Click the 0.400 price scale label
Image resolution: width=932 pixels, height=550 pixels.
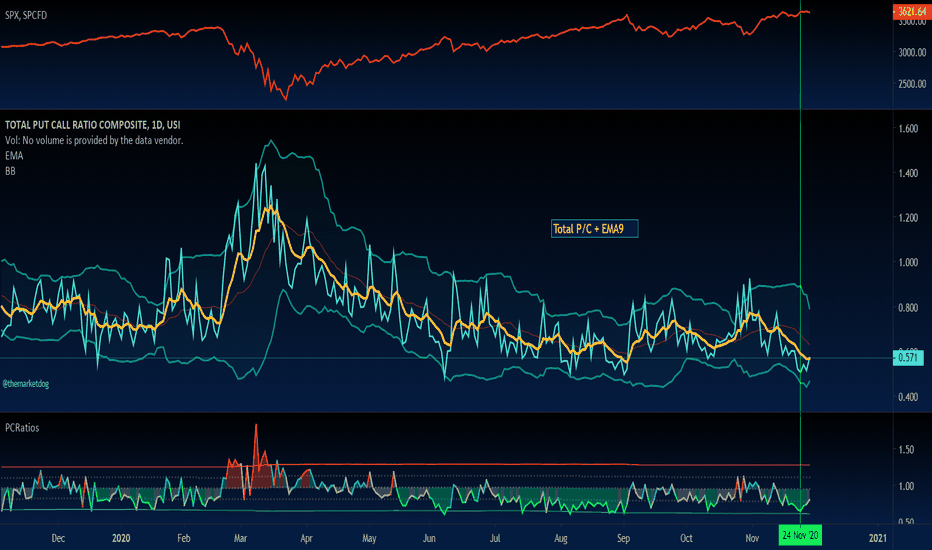point(908,397)
